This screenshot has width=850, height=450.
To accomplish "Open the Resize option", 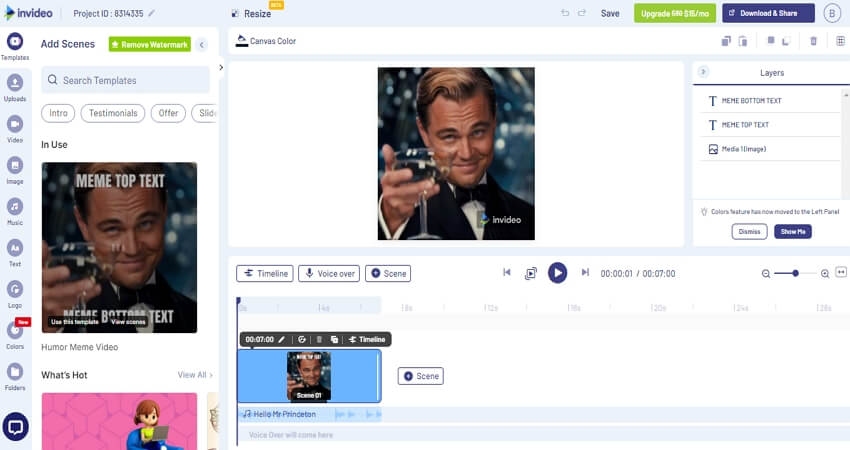I will [252, 14].
